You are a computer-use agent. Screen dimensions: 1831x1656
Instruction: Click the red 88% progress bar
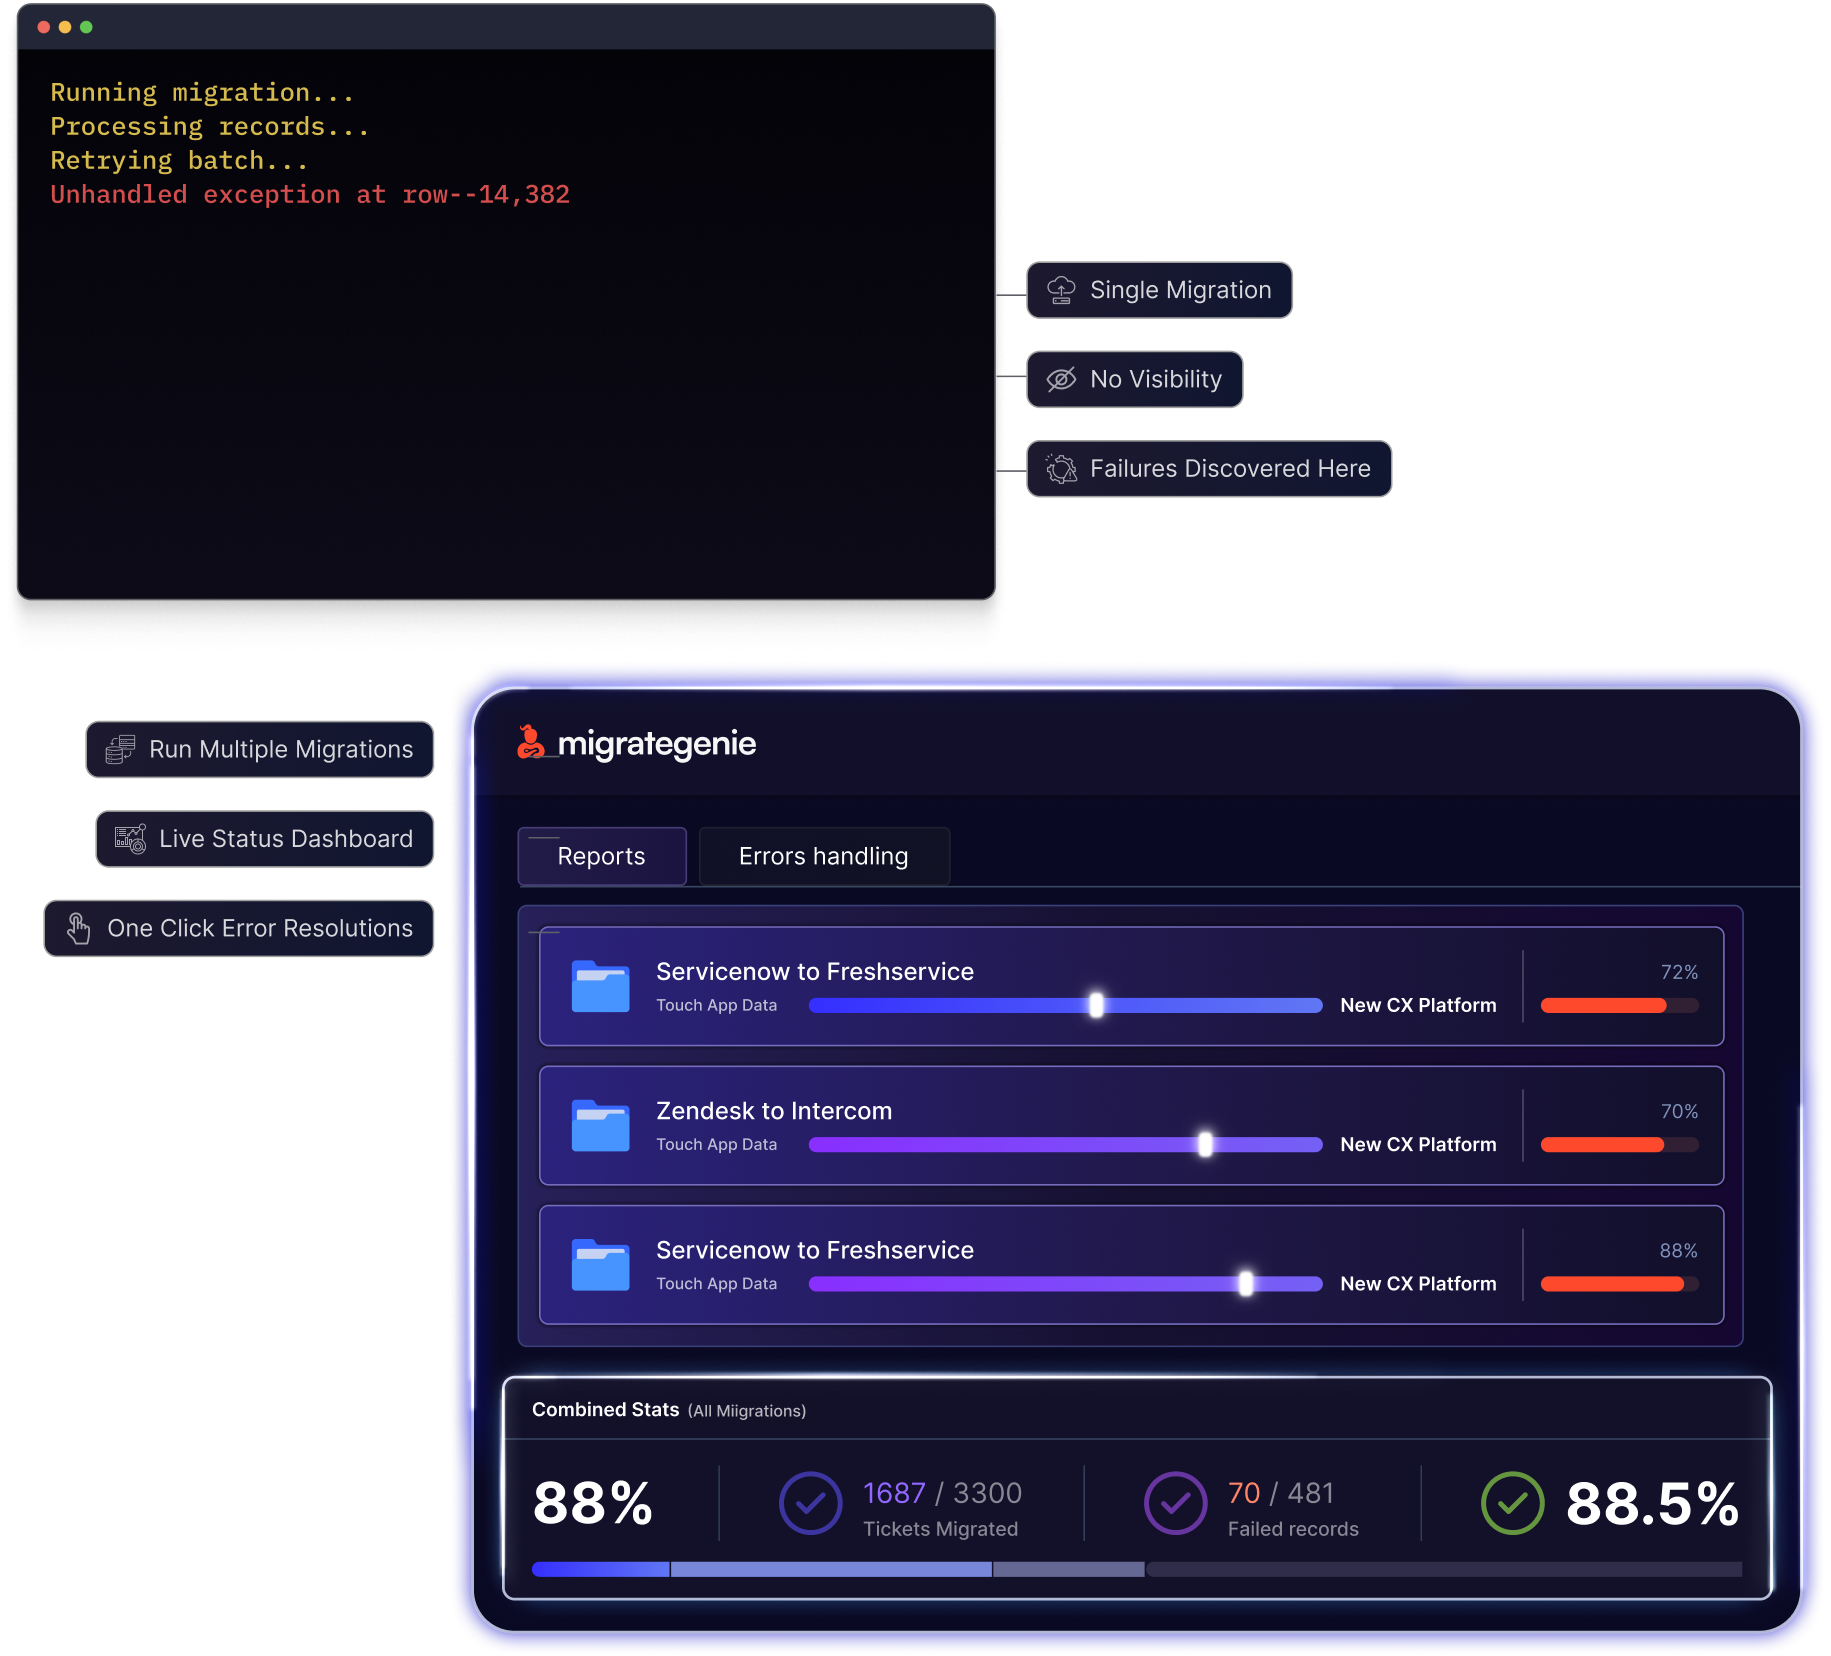point(1619,1283)
